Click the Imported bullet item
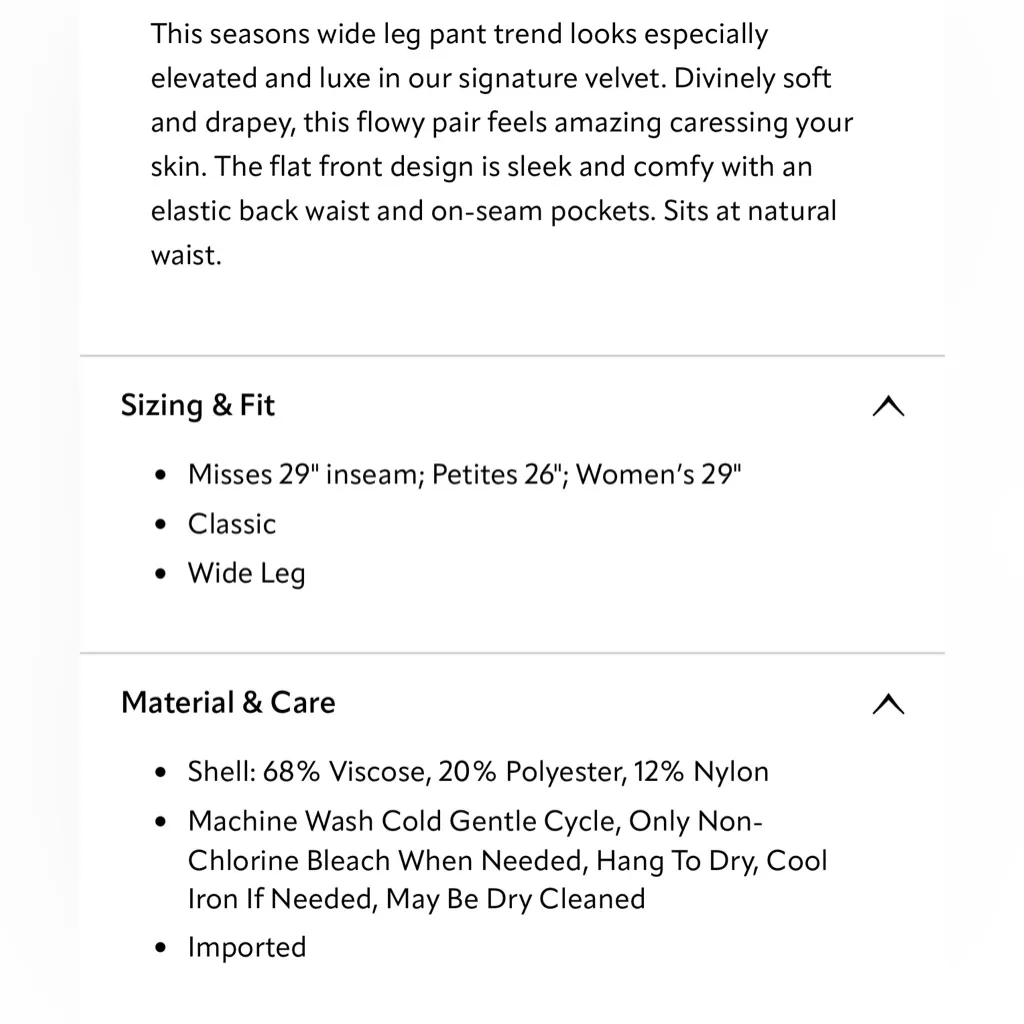The width and height of the screenshot is (1024, 1024). pos(247,948)
